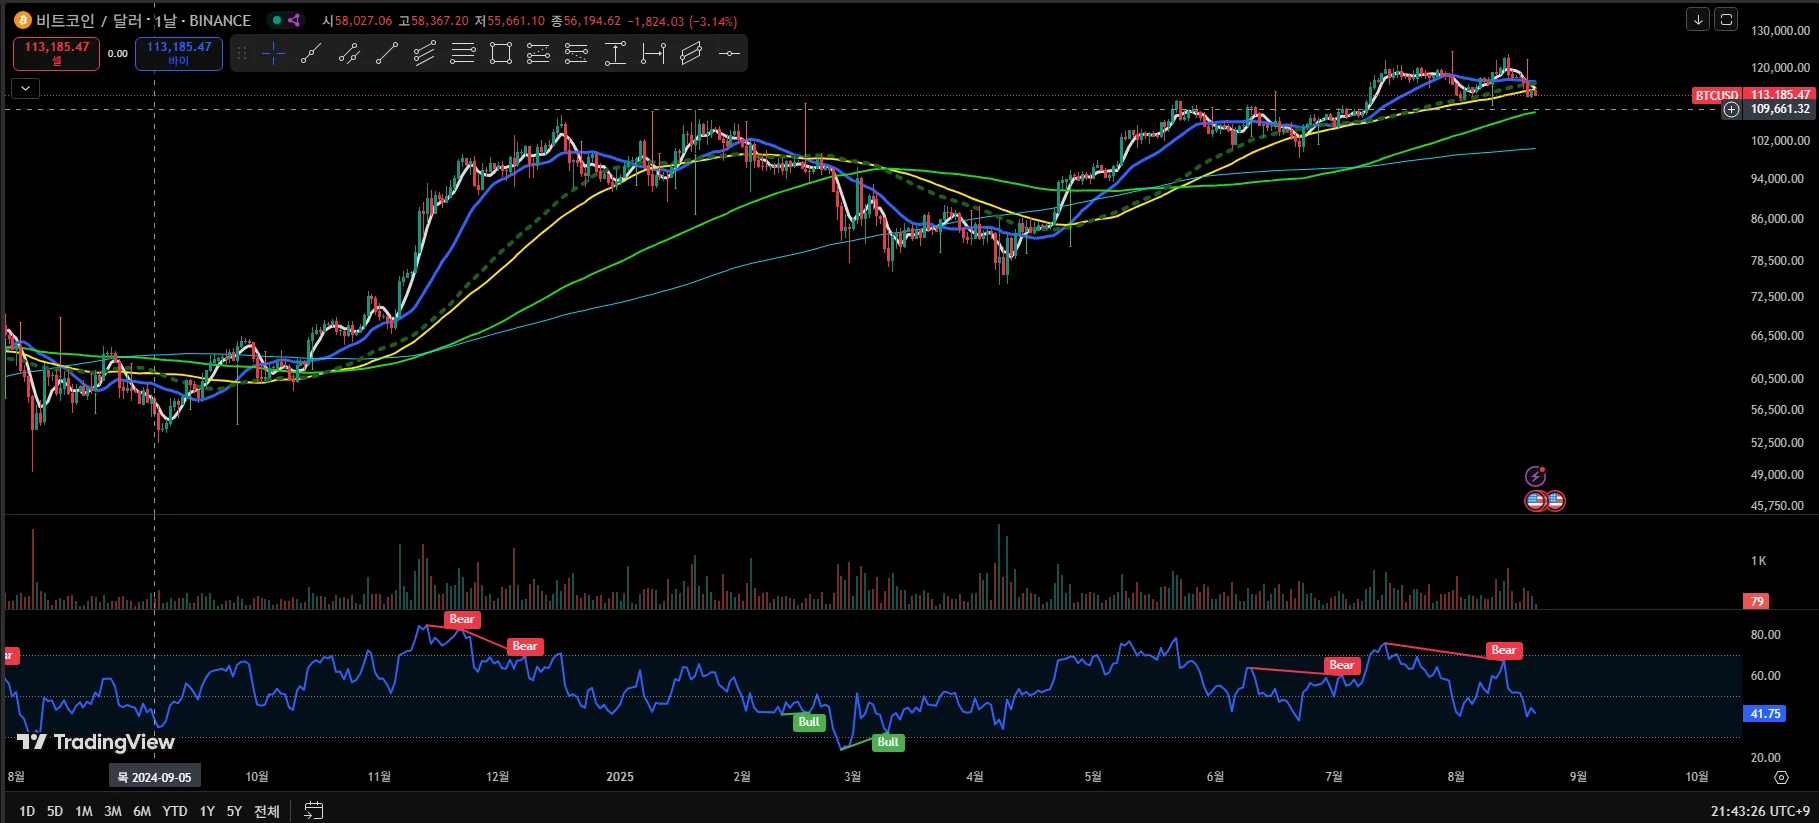Choose the short position tool

tap(577, 54)
